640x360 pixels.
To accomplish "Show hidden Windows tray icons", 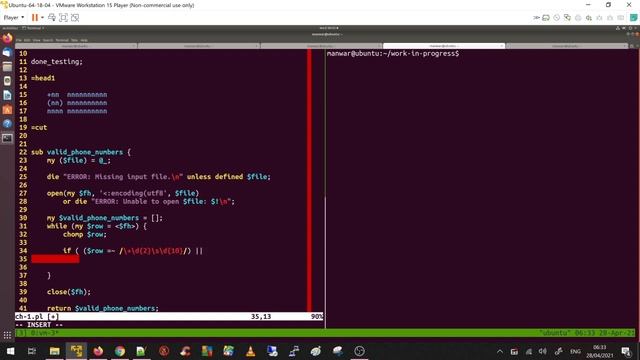I will tap(500, 351).
